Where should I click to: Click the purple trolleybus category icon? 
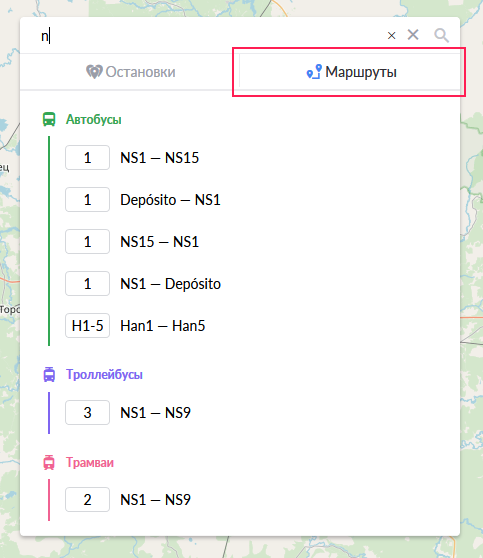(49, 374)
